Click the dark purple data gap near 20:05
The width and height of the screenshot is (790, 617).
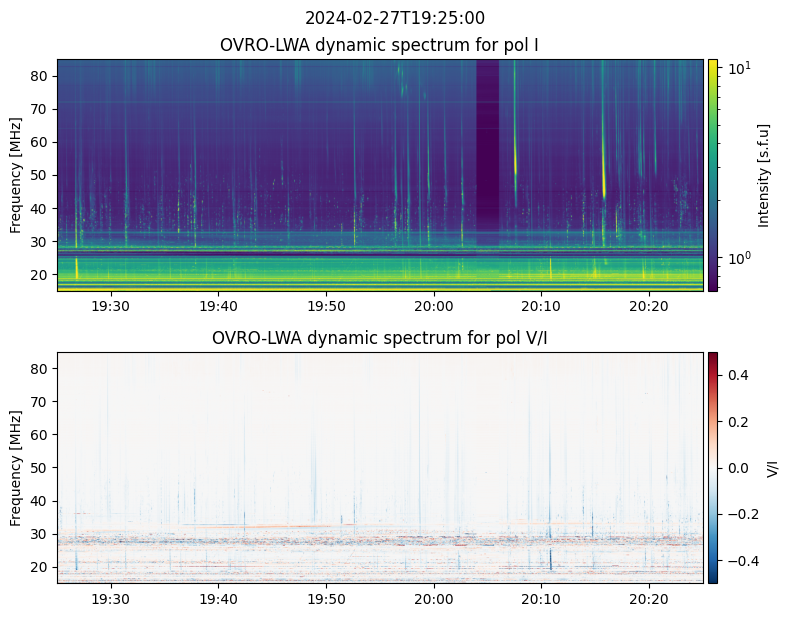(x=488, y=151)
